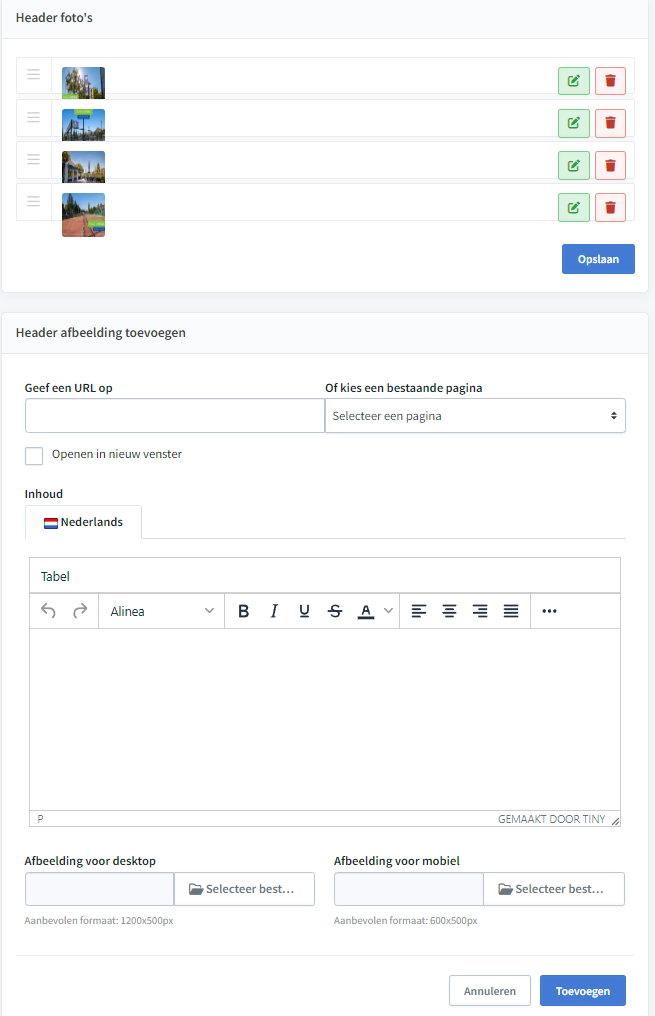Check Openen in nieuw venster
Viewport: 655px width, 1016px height.
[x=34, y=456]
